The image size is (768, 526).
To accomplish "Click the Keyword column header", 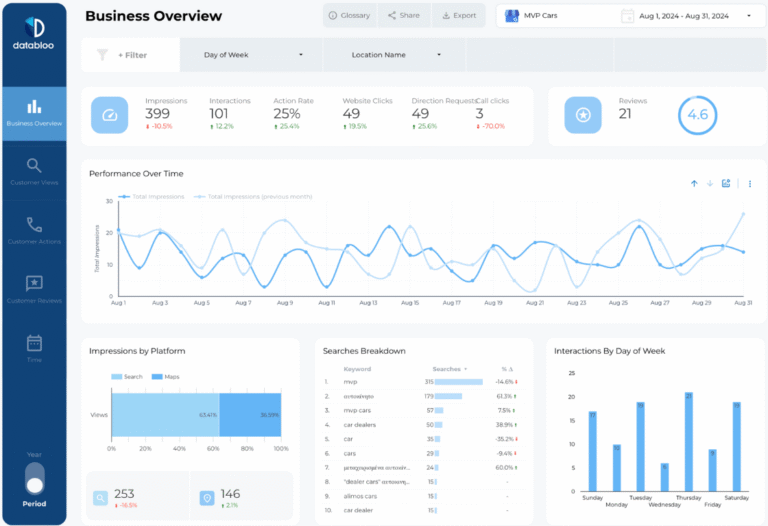I will pos(357,369).
